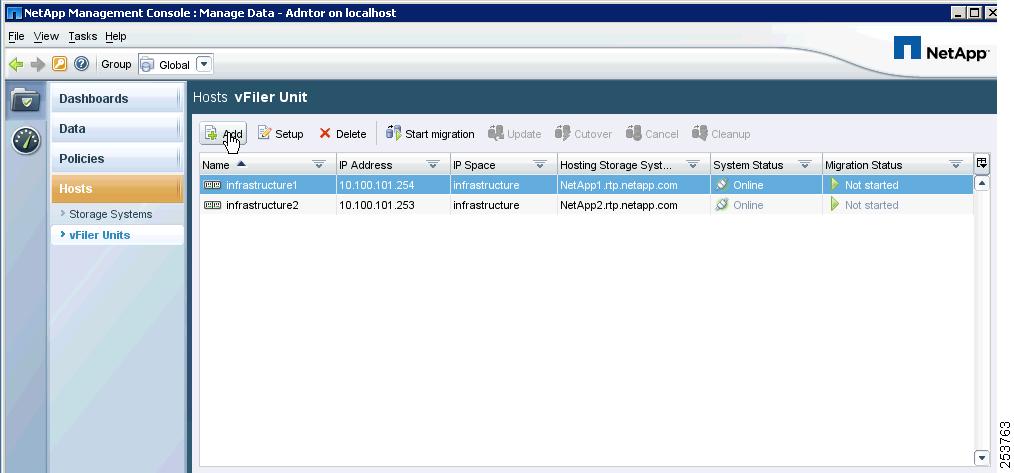The height and width of the screenshot is (473, 1014).
Task: Click Start migration in the toolbar
Action: [x=430, y=134]
